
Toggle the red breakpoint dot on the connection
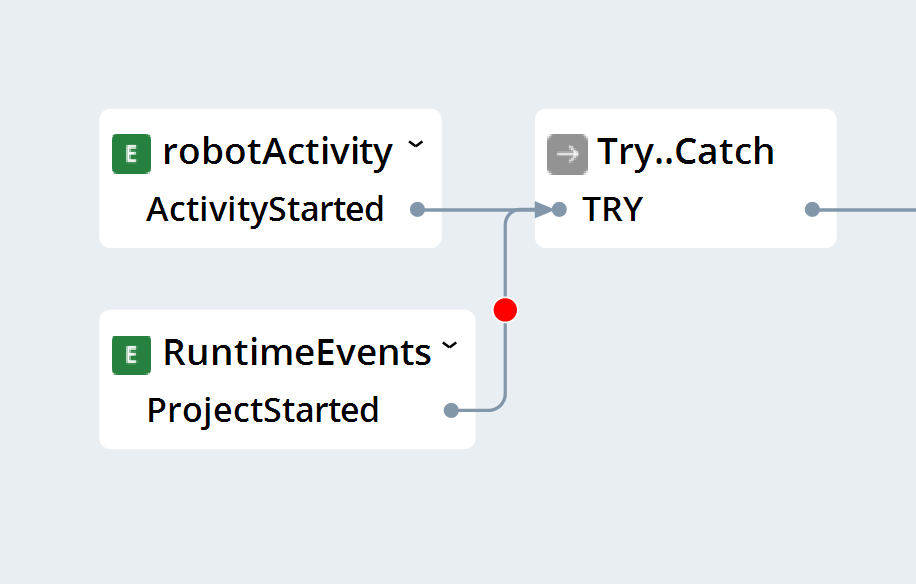505,310
